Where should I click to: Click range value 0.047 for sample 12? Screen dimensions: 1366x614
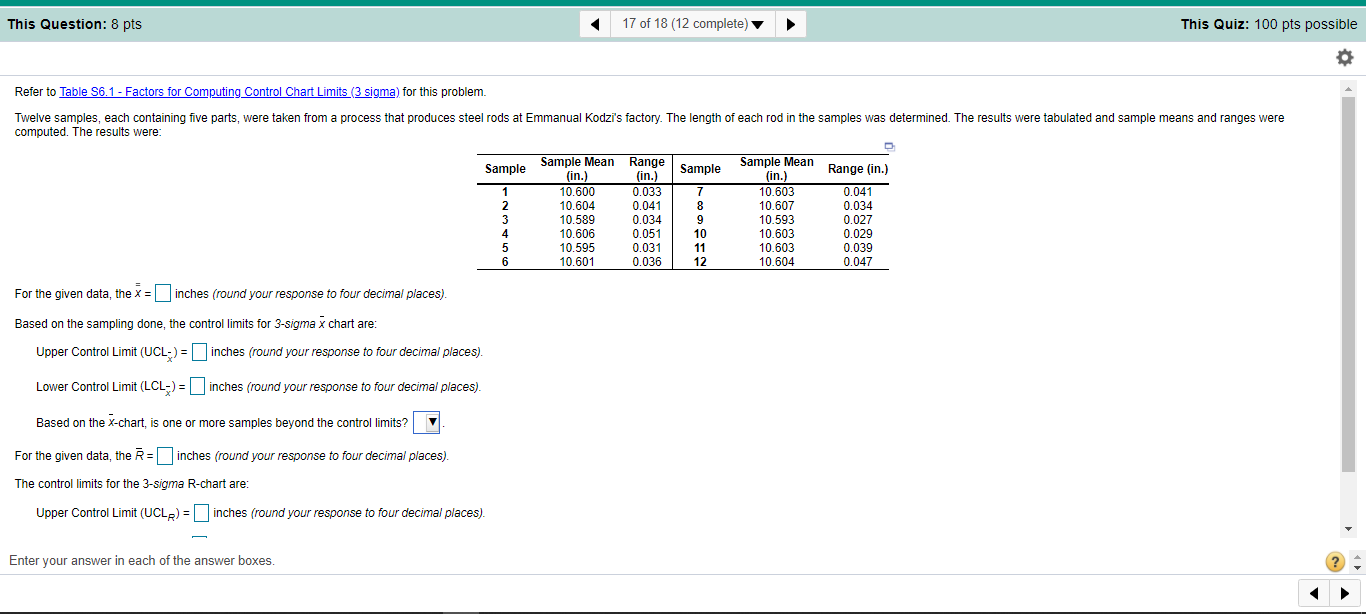click(858, 262)
